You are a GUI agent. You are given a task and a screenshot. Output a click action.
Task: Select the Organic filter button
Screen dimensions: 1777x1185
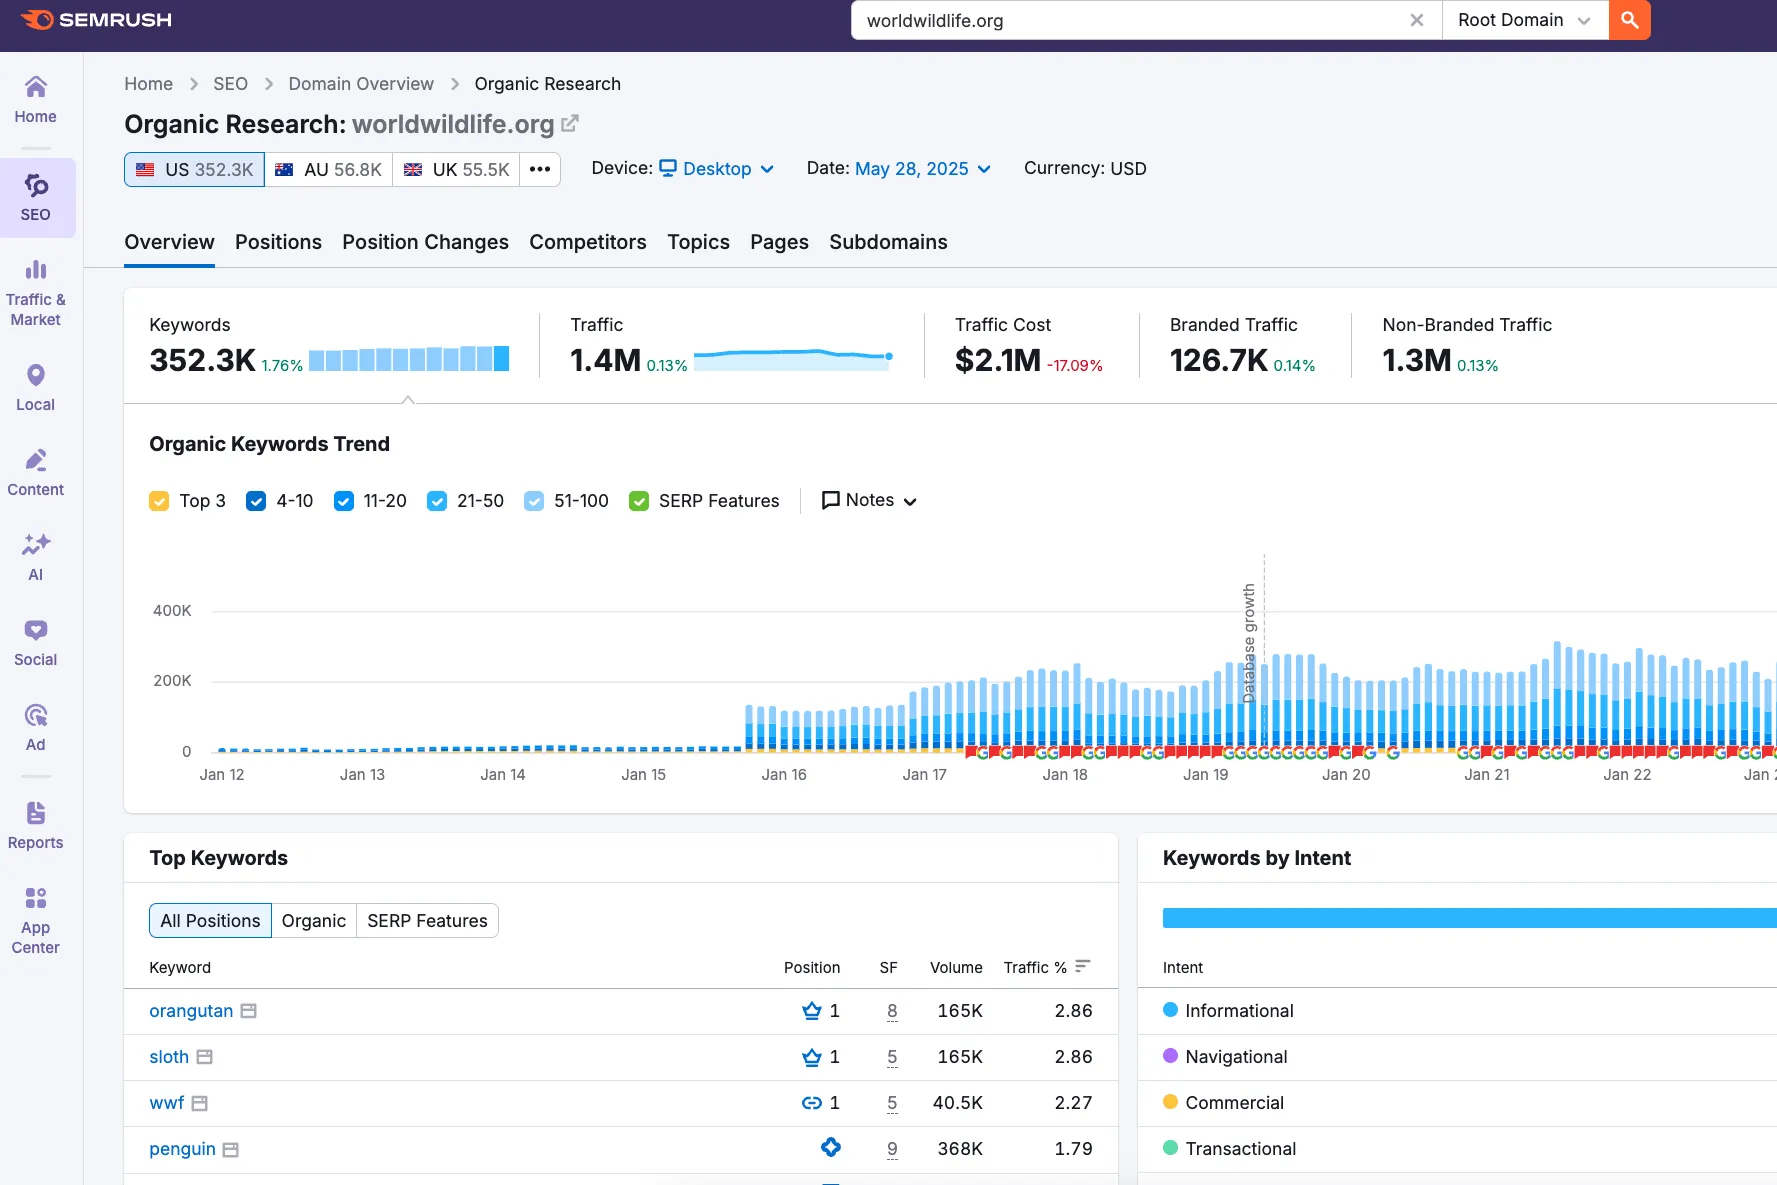[313, 921]
